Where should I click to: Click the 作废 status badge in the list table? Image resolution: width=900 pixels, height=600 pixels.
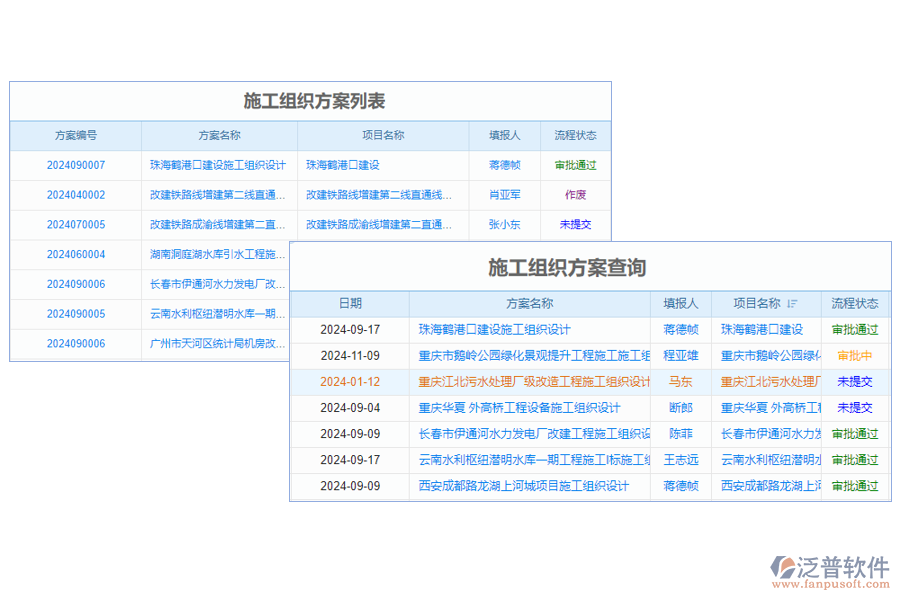coord(573,195)
